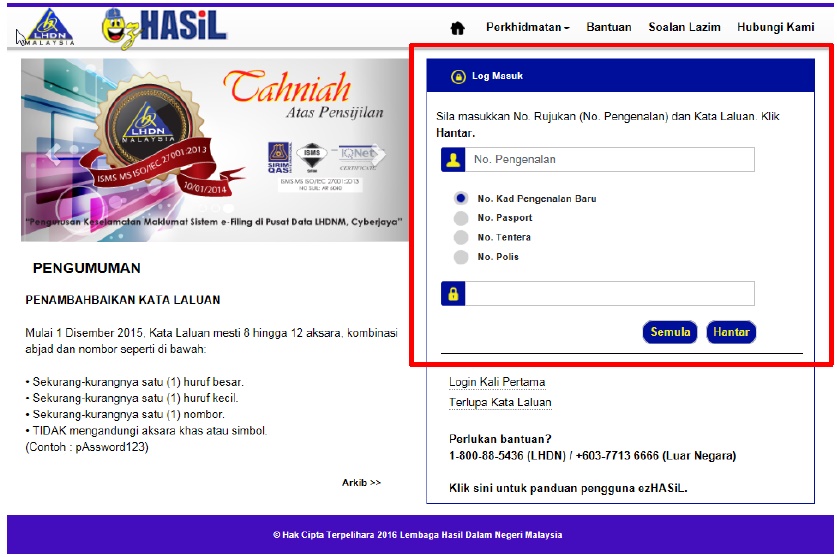The width and height of the screenshot is (837, 557).
Task: Click the yellow user icon beside No. Pengenalan
Action: (453, 160)
